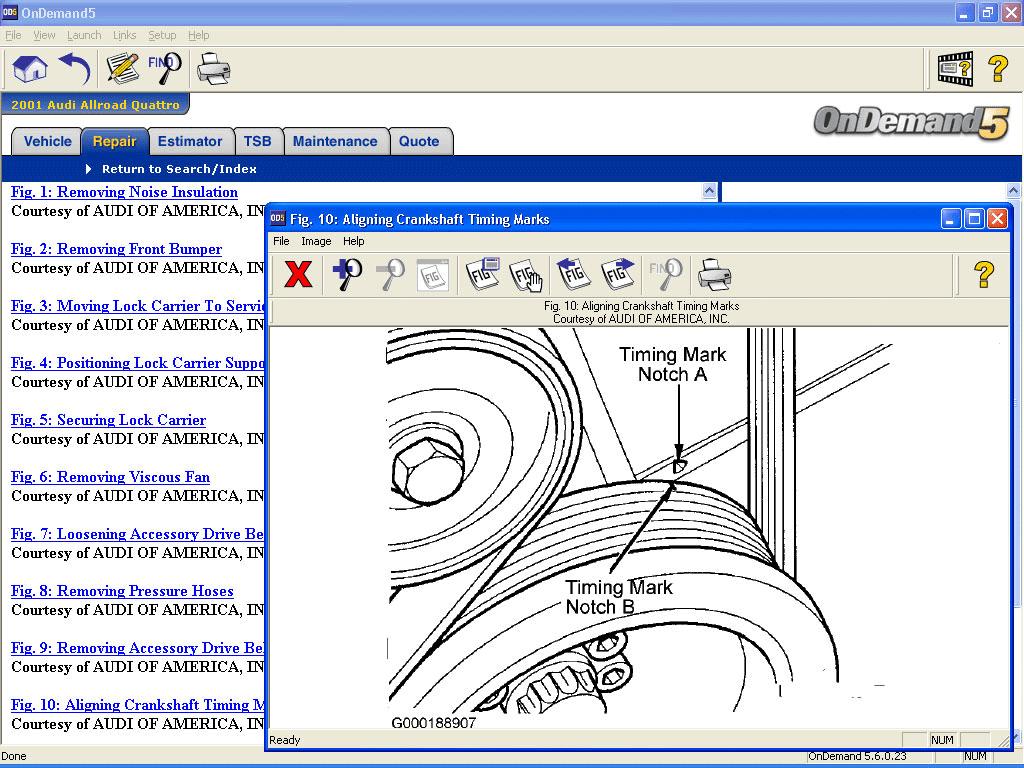Open Fig. 5: Securing Lock Carrier link

click(x=108, y=420)
